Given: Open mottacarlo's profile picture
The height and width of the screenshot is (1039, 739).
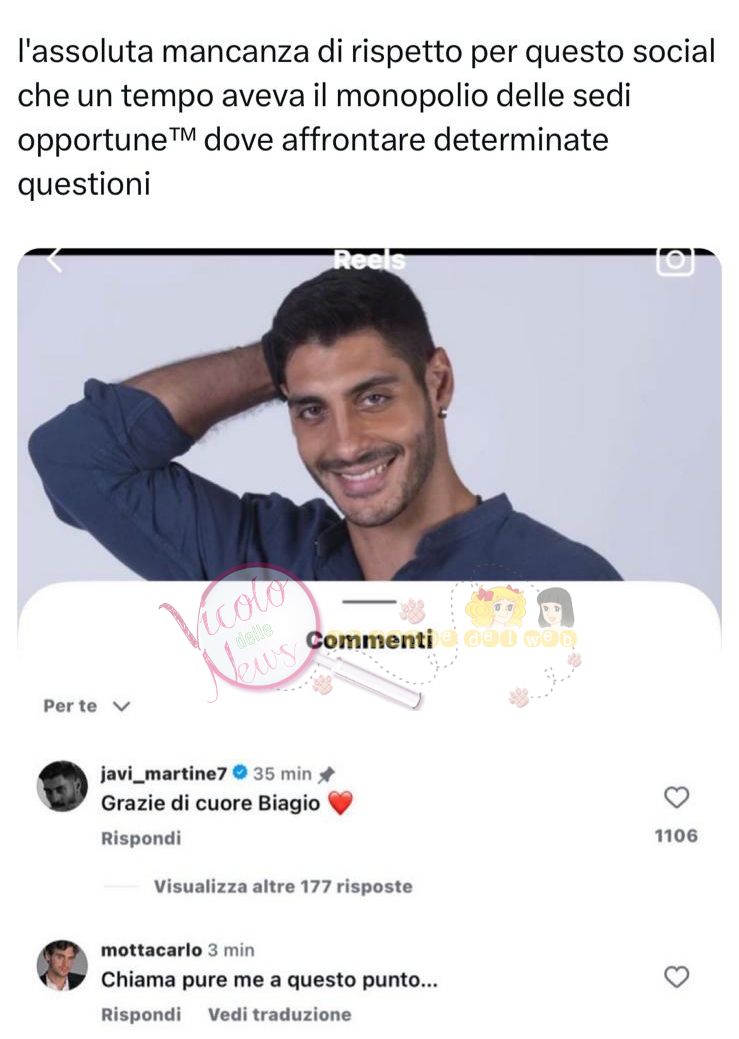Looking at the screenshot, I should [x=62, y=965].
